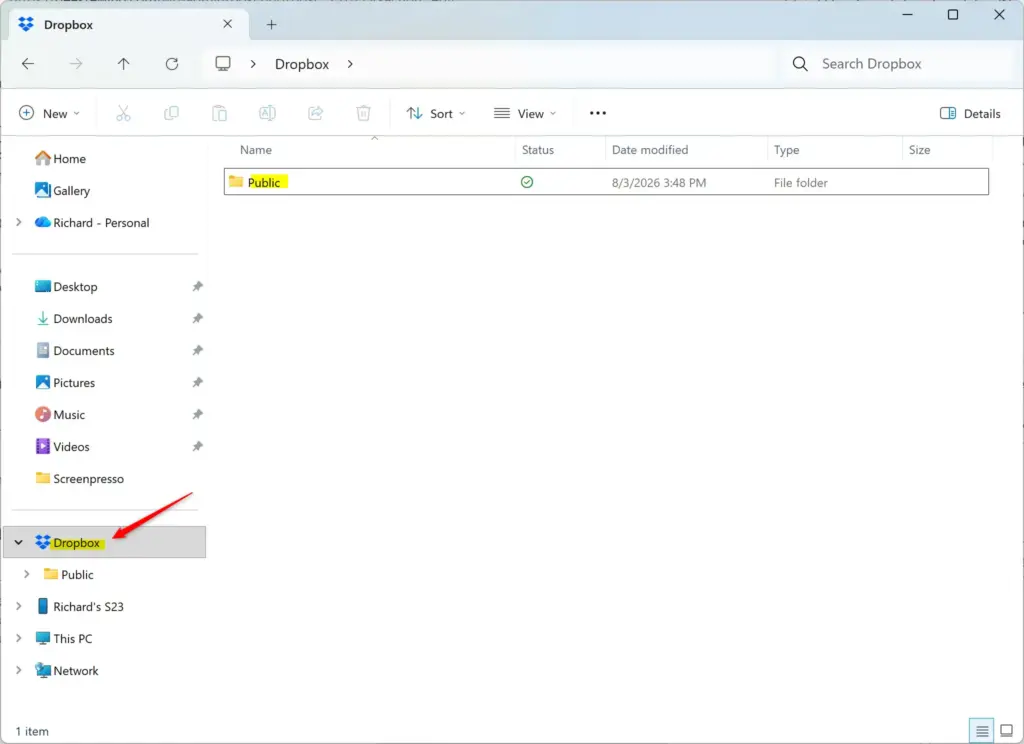Click the pin icon beside Videos
The height and width of the screenshot is (744, 1024).
coord(197,446)
